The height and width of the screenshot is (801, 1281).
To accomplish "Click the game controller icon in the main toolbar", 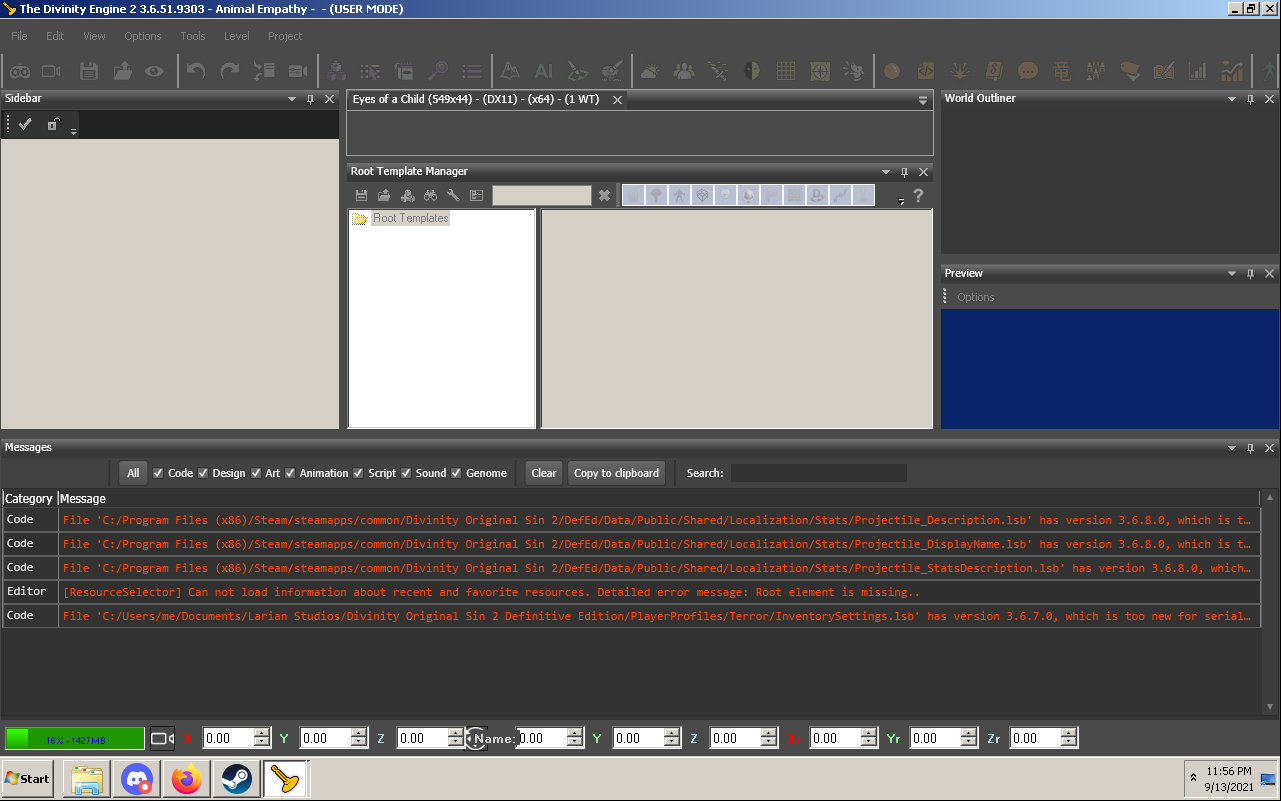I will click(20, 71).
